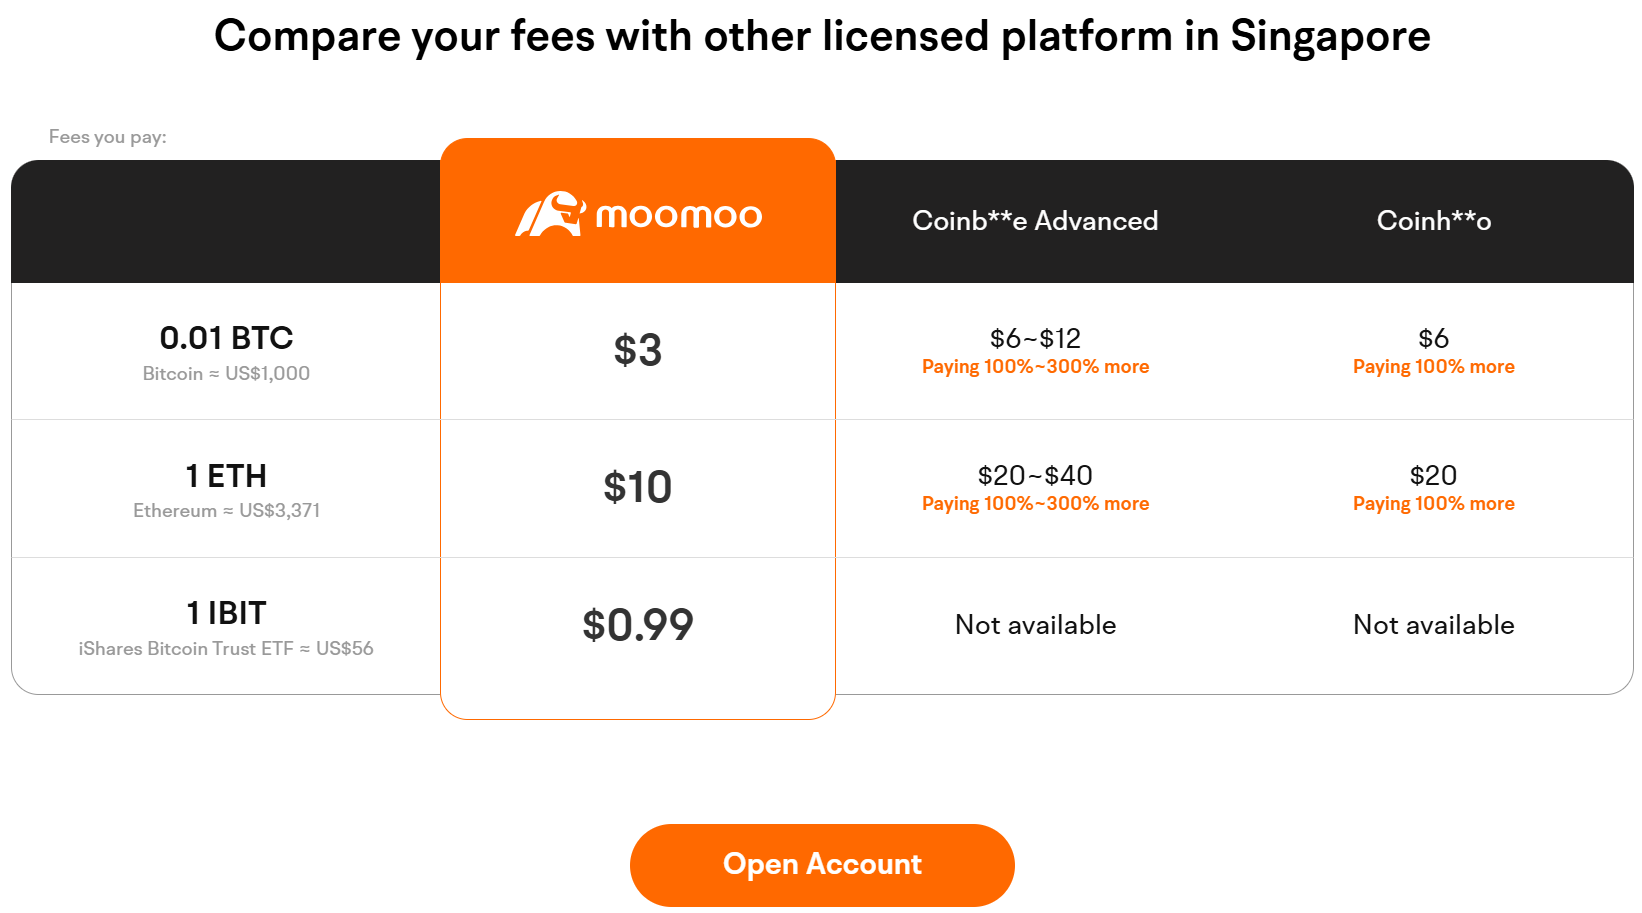Click the $20~$40 Coinb**e ETH fee
The width and height of the screenshot is (1642, 913).
[1034, 476]
